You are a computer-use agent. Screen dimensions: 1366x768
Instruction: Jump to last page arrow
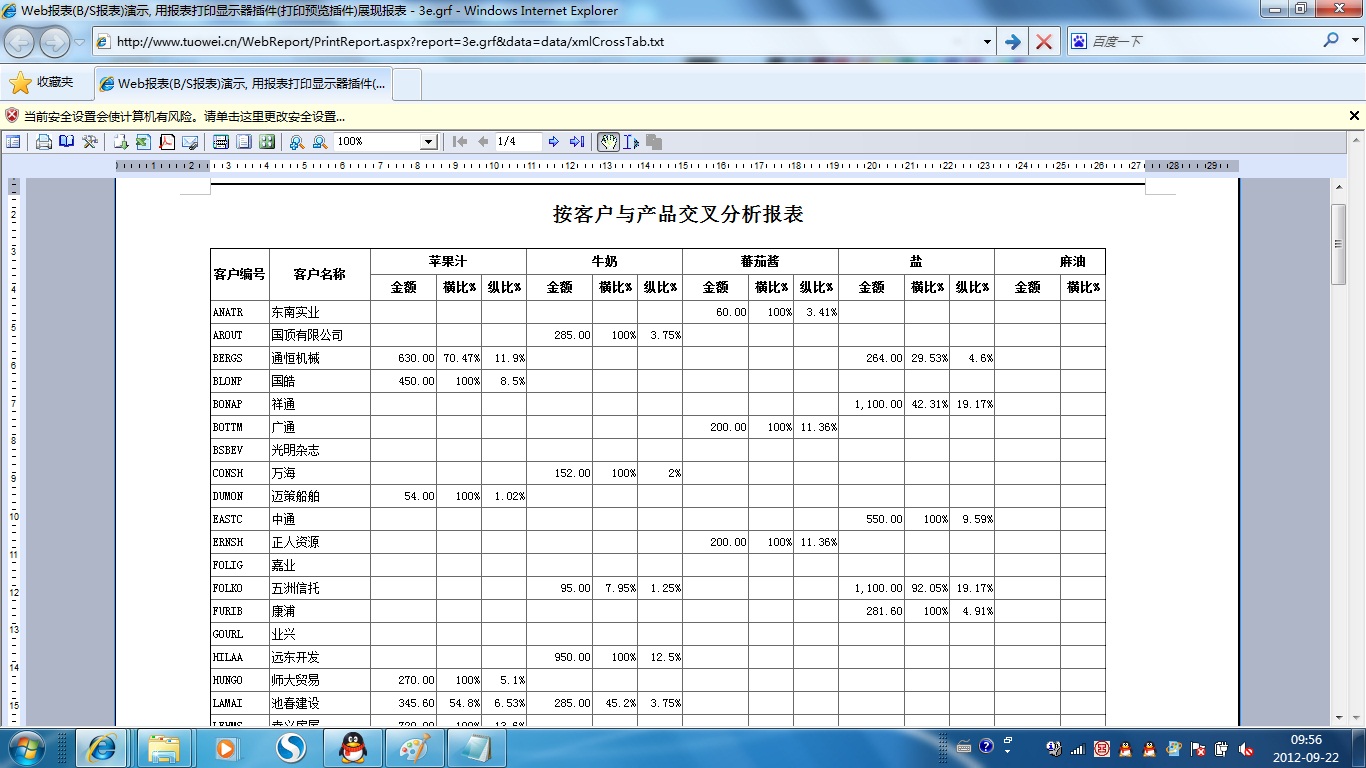(577, 142)
